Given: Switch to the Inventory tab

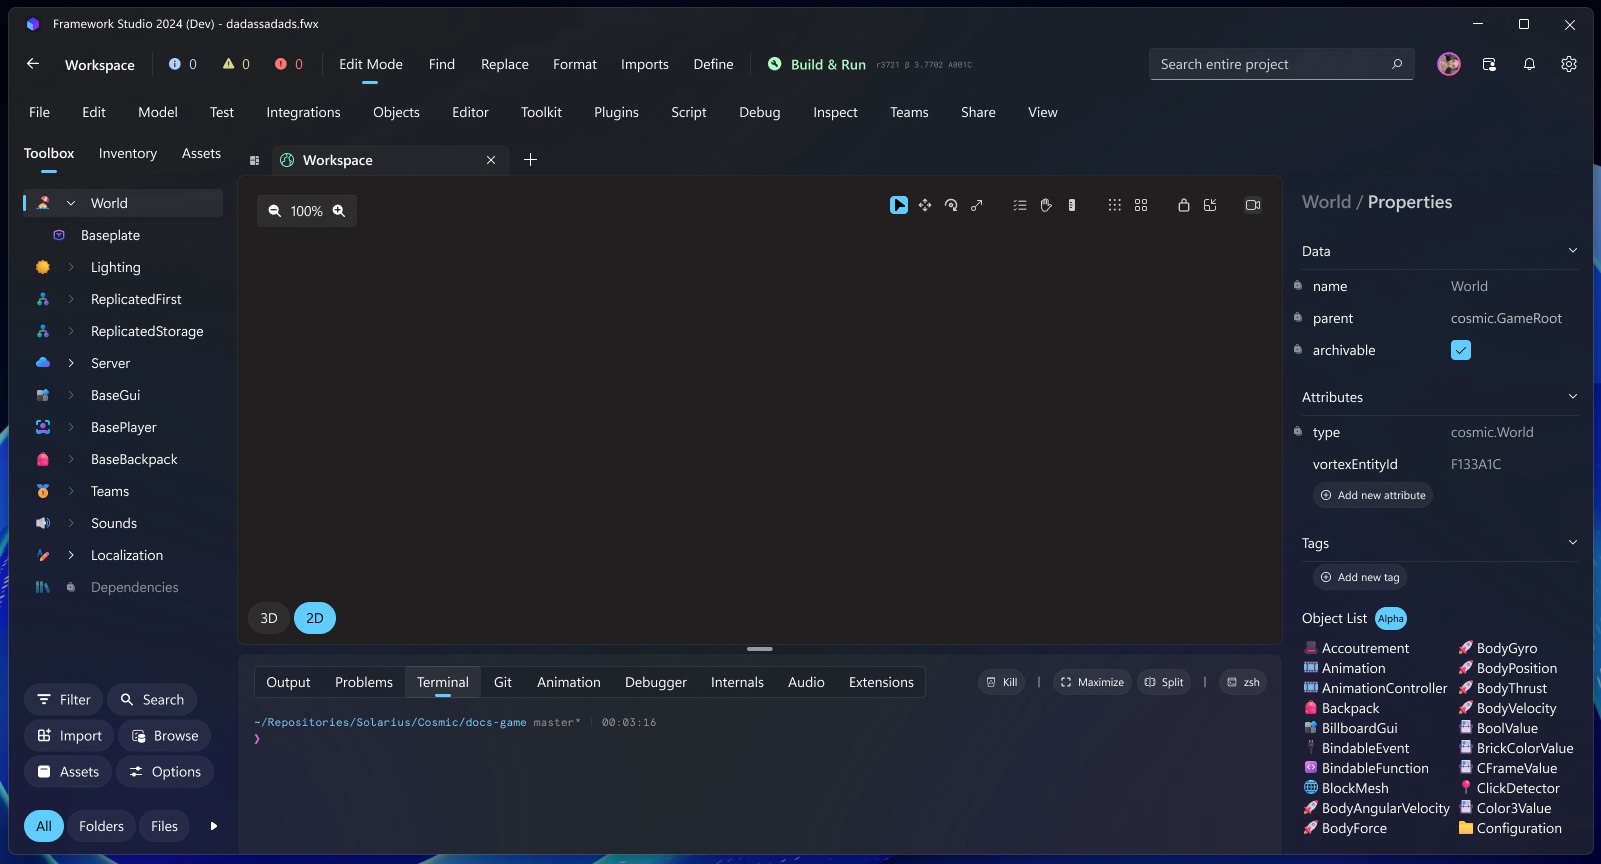Looking at the screenshot, I should pos(128,153).
